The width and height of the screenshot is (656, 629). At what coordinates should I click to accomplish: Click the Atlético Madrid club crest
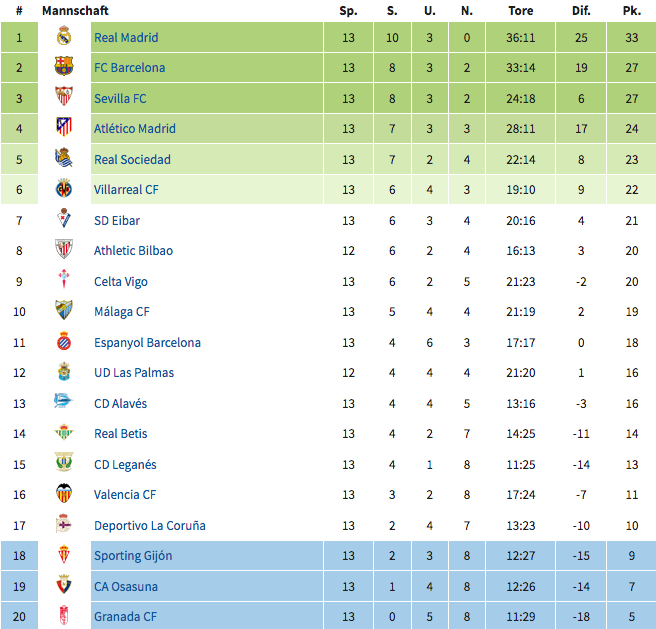(64, 129)
